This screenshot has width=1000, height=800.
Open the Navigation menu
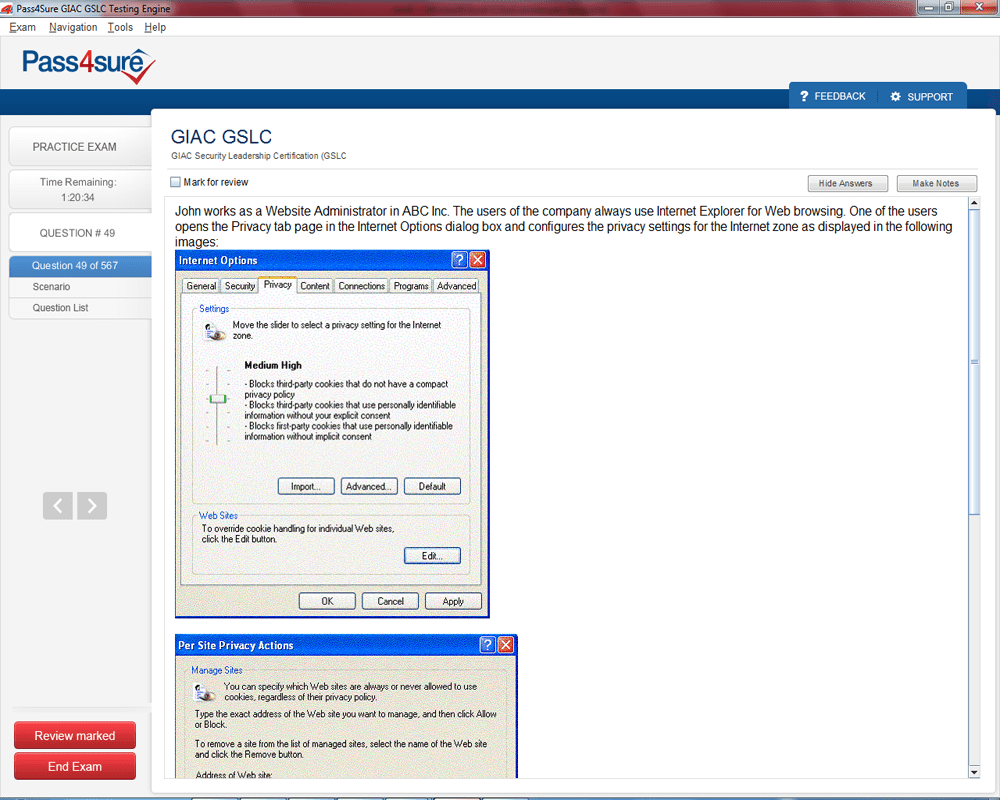click(73, 27)
